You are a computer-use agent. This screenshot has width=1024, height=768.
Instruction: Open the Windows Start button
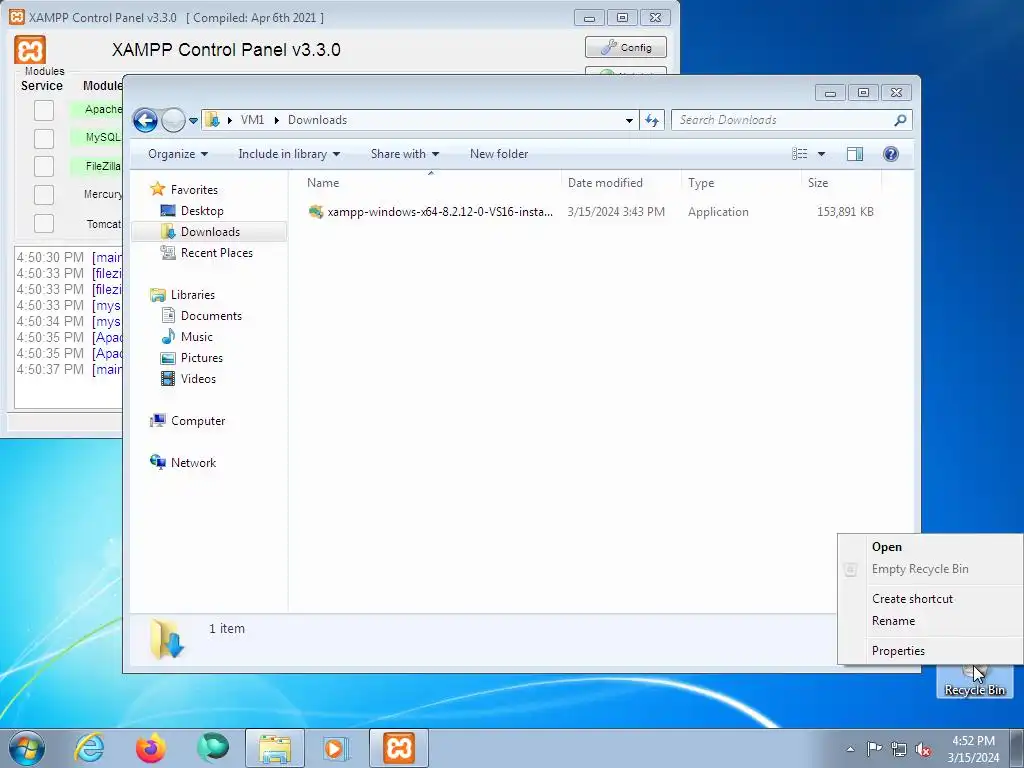tap(27, 748)
